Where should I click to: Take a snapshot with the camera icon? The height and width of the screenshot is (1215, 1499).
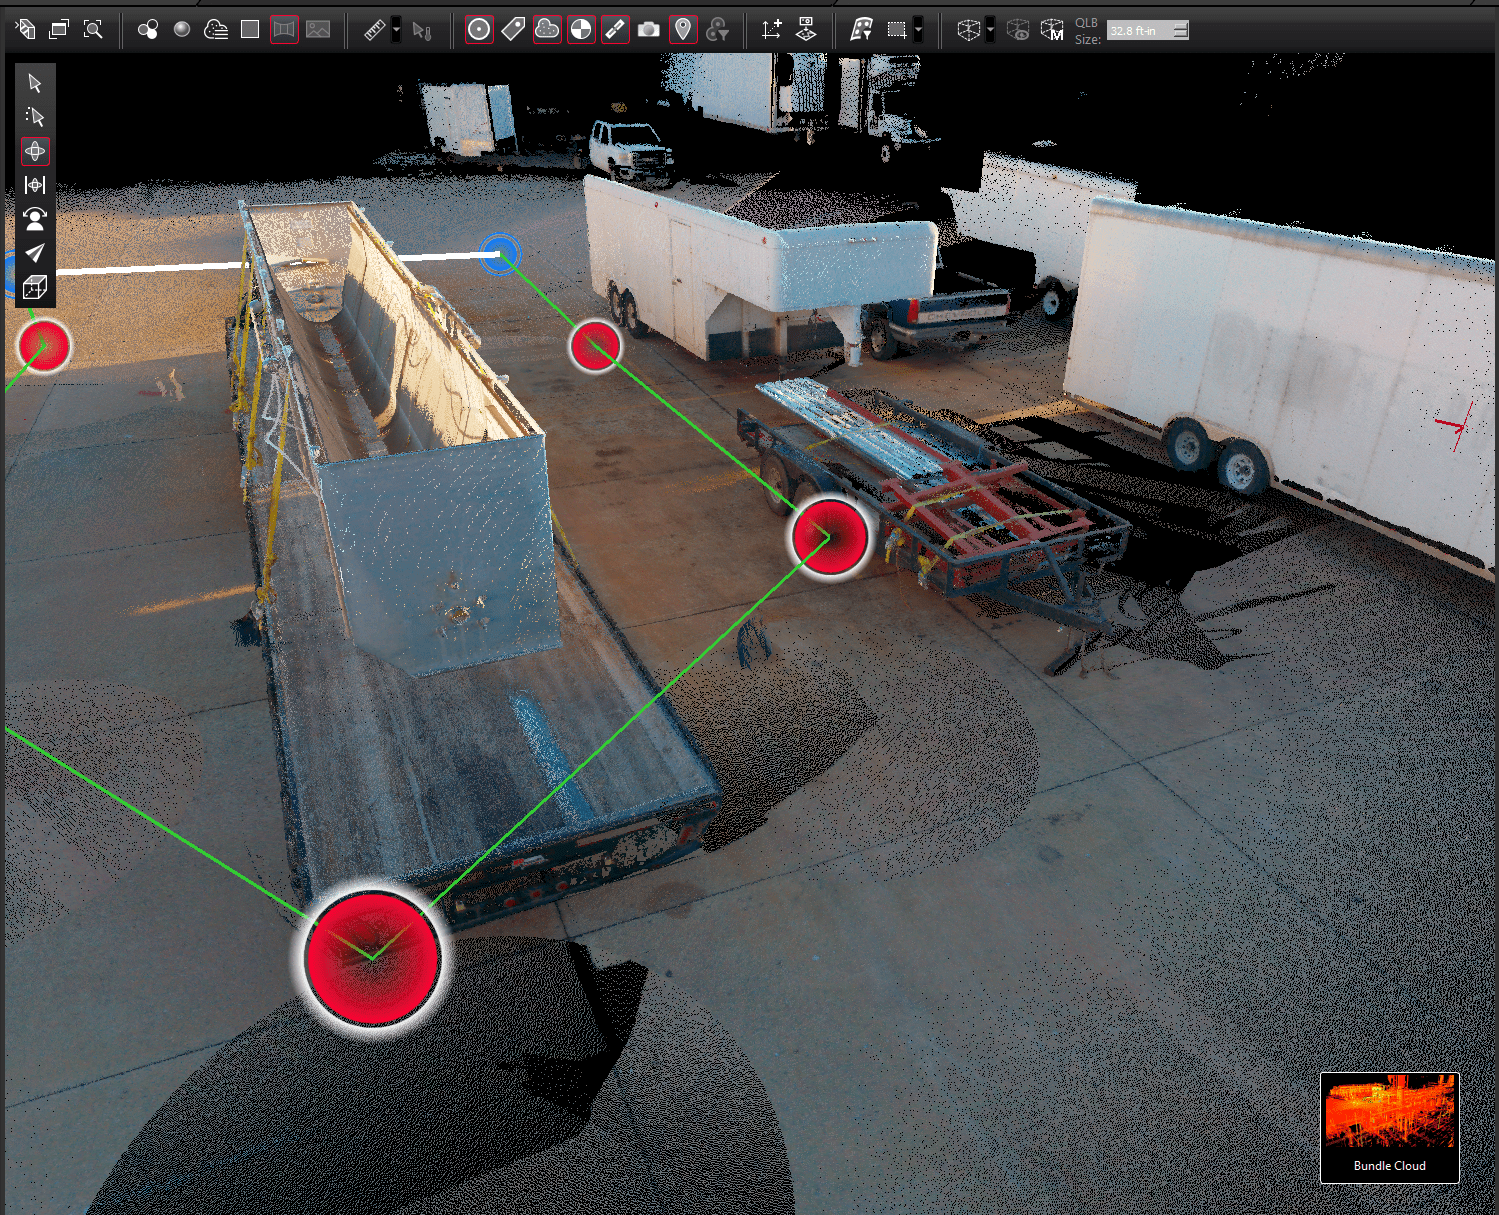[x=649, y=30]
